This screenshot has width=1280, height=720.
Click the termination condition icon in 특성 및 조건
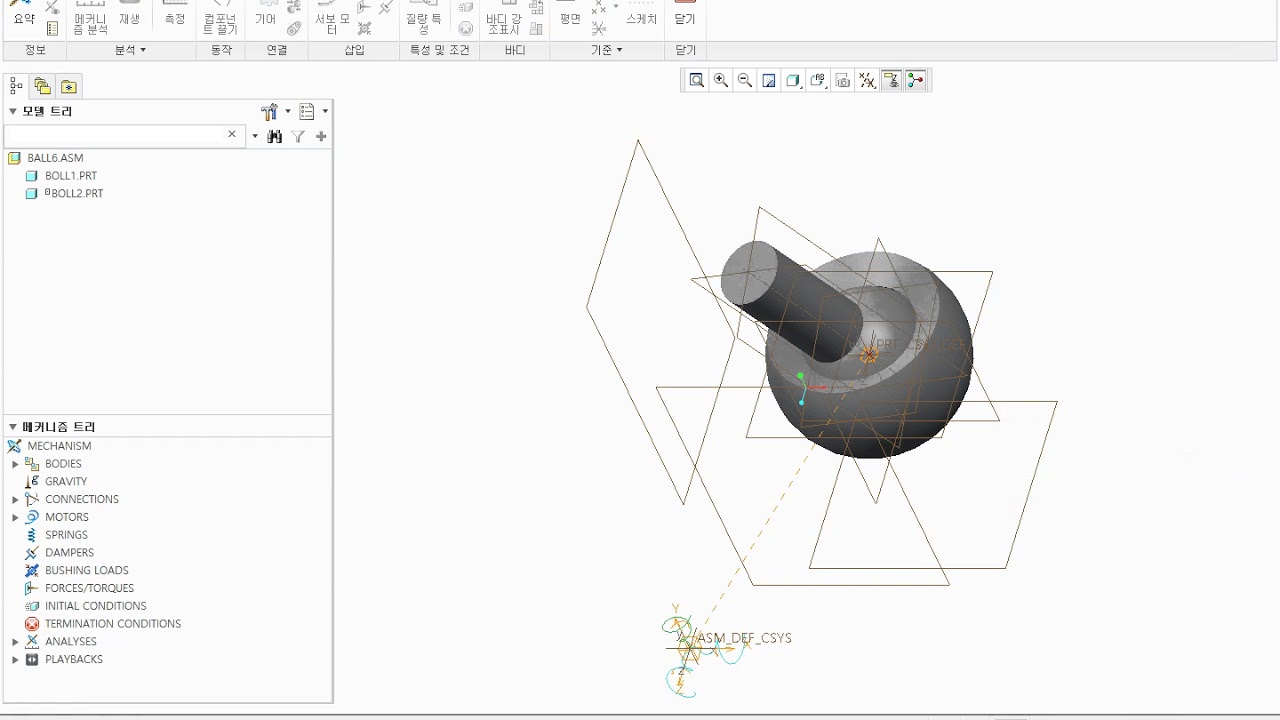(466, 29)
